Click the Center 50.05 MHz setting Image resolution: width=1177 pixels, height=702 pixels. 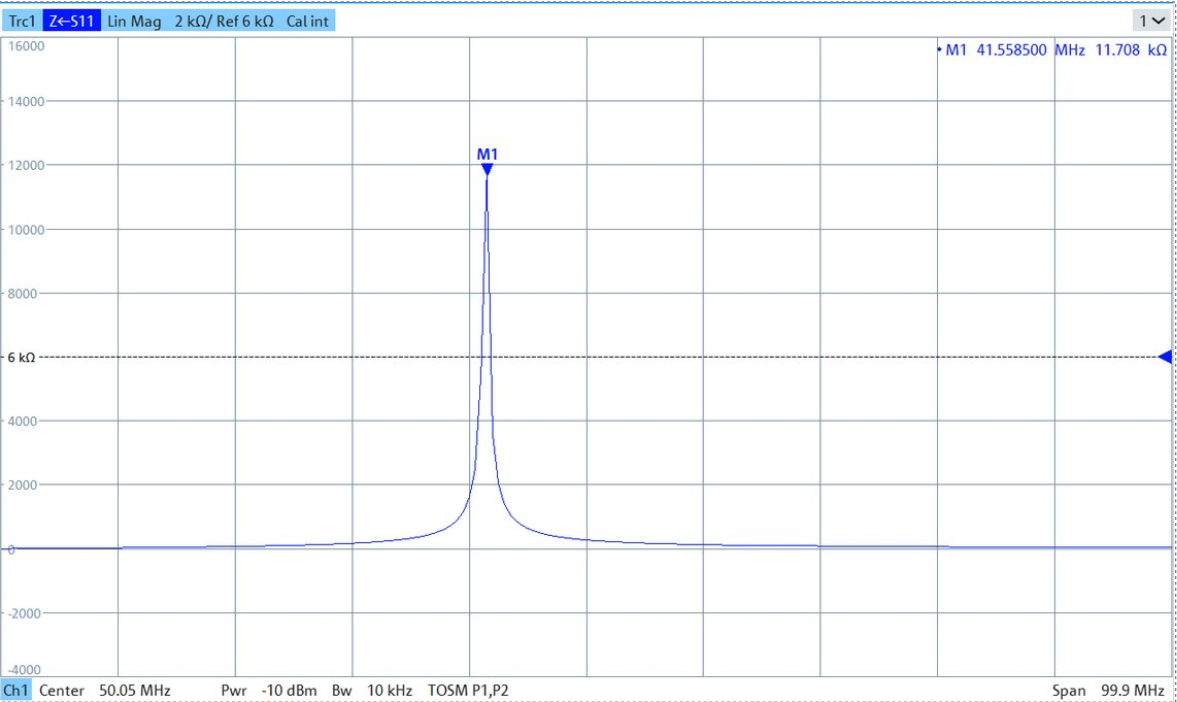point(104,690)
